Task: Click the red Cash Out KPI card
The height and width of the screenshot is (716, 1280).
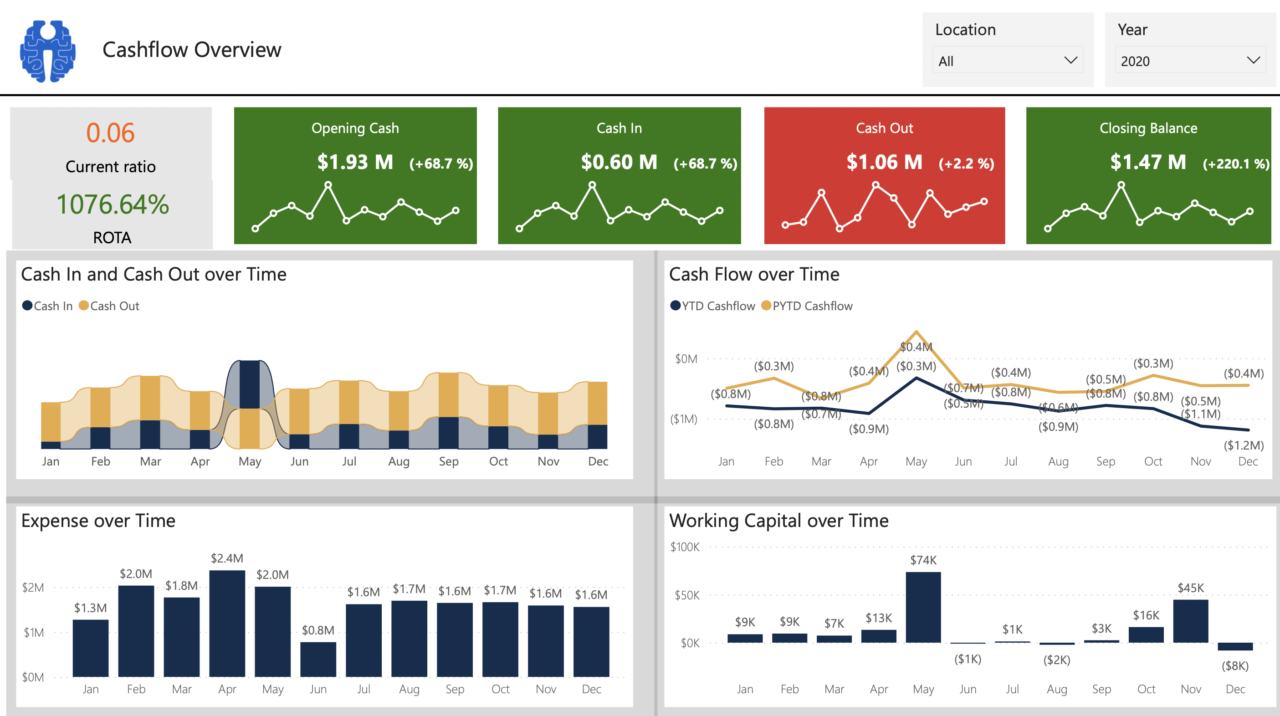Action: (x=884, y=175)
